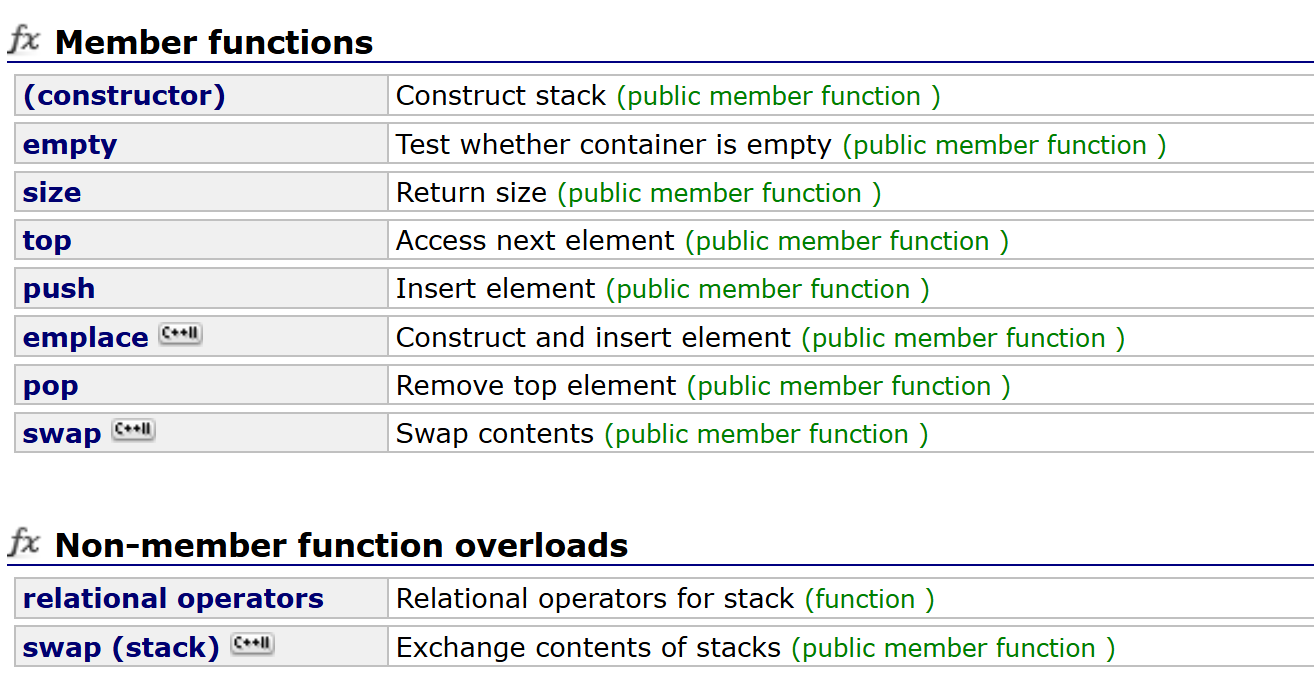
Task: Open the member swap function link
Action: point(62,434)
